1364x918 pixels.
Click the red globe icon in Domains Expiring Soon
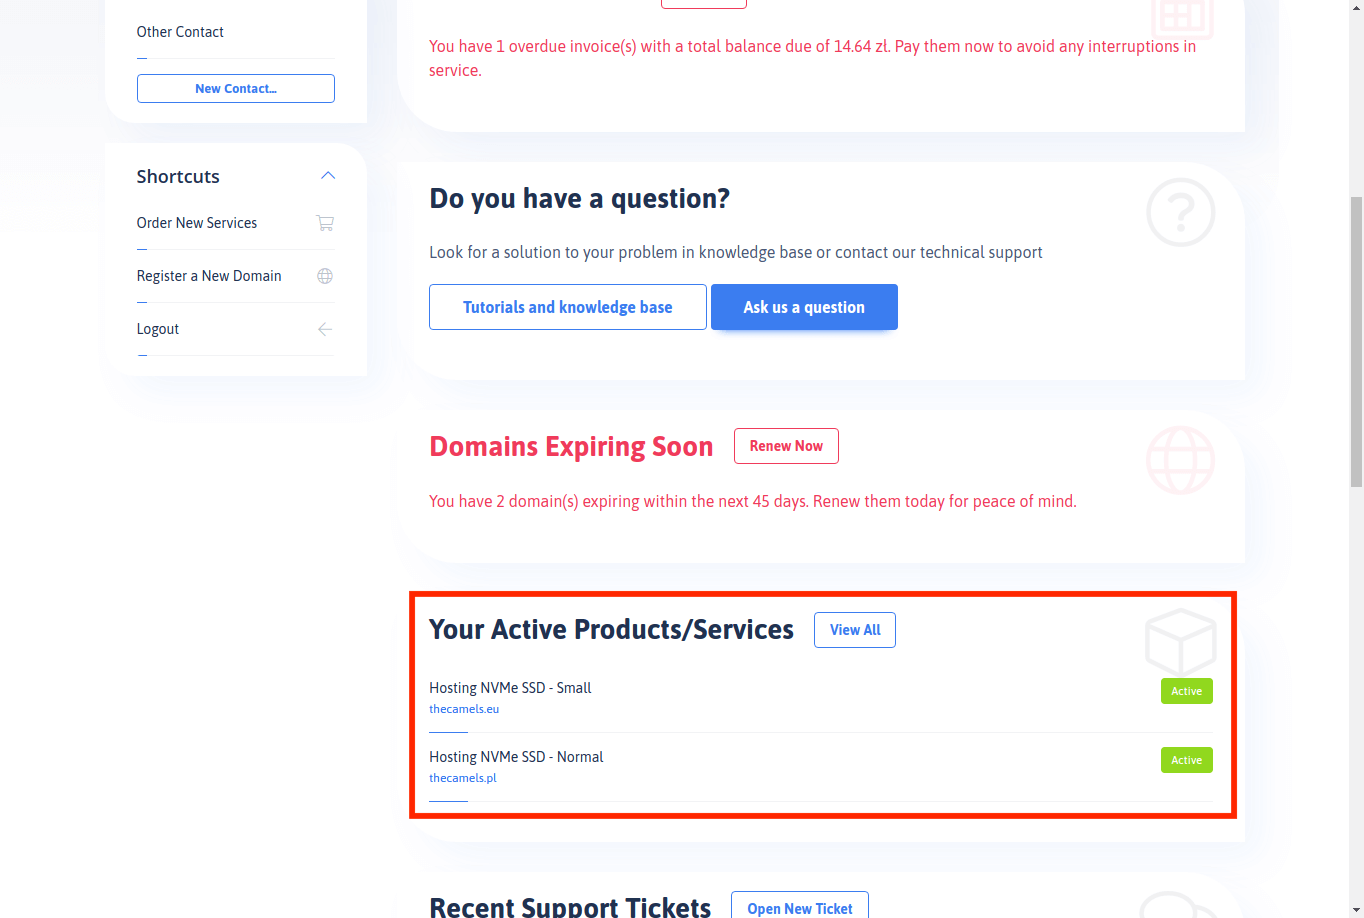point(1181,460)
